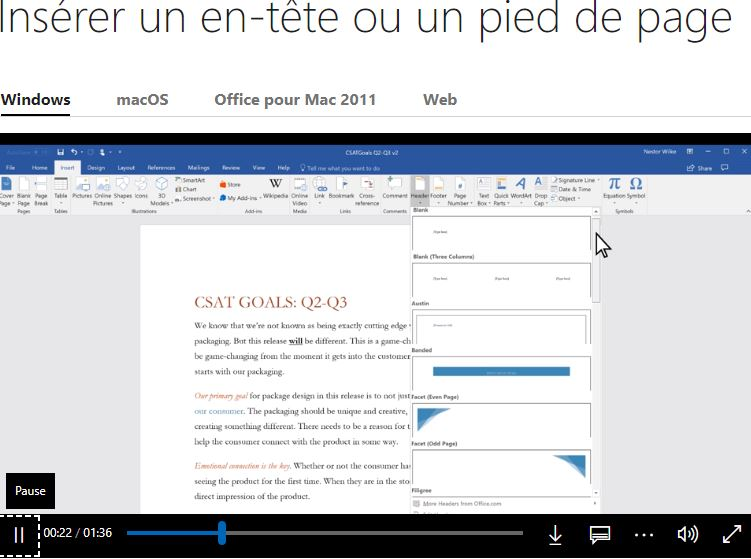This screenshot has width=751, height=559.
Task: Open the My Add-ins dropdown
Action: coord(239,198)
